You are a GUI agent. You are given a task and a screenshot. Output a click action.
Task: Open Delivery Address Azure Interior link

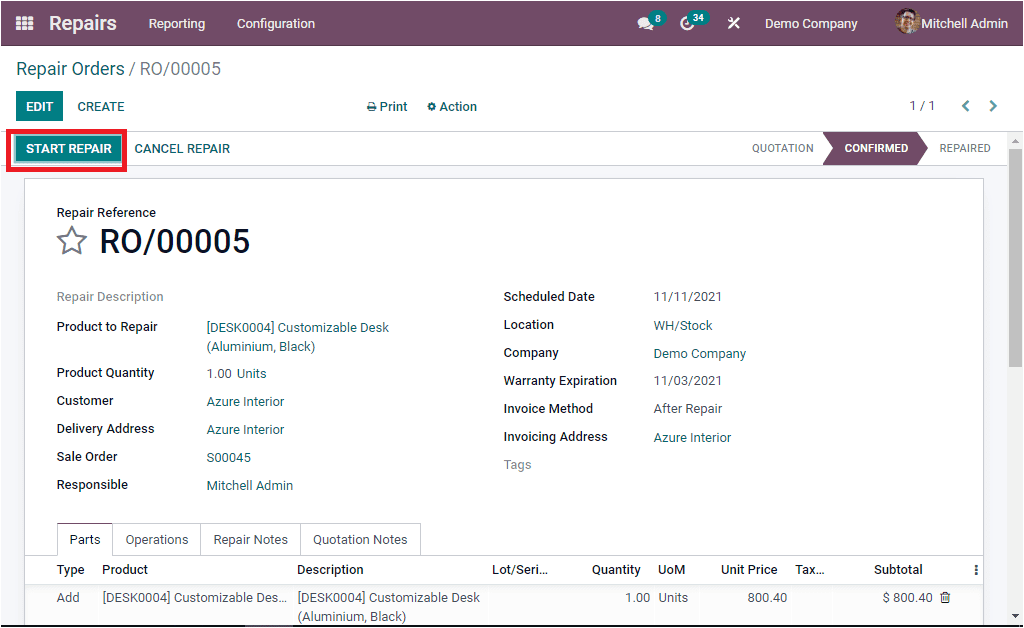[x=246, y=430]
